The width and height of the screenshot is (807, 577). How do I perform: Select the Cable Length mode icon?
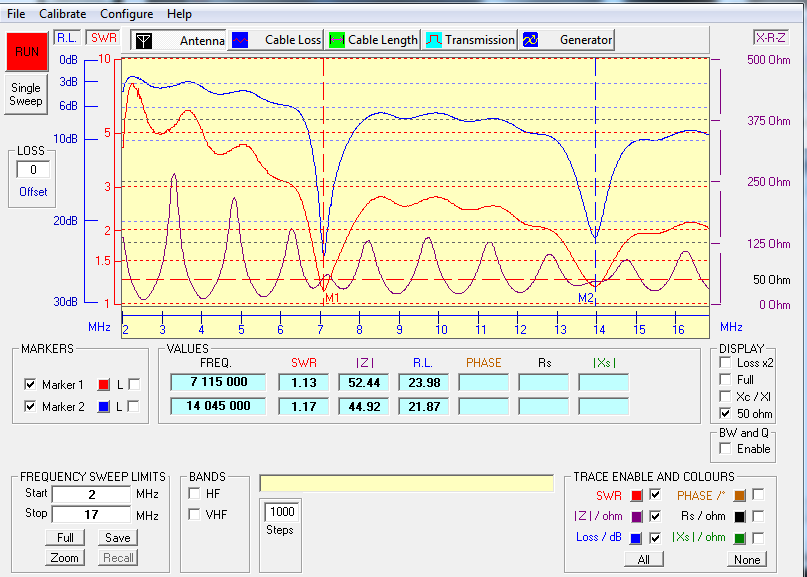click(337, 40)
